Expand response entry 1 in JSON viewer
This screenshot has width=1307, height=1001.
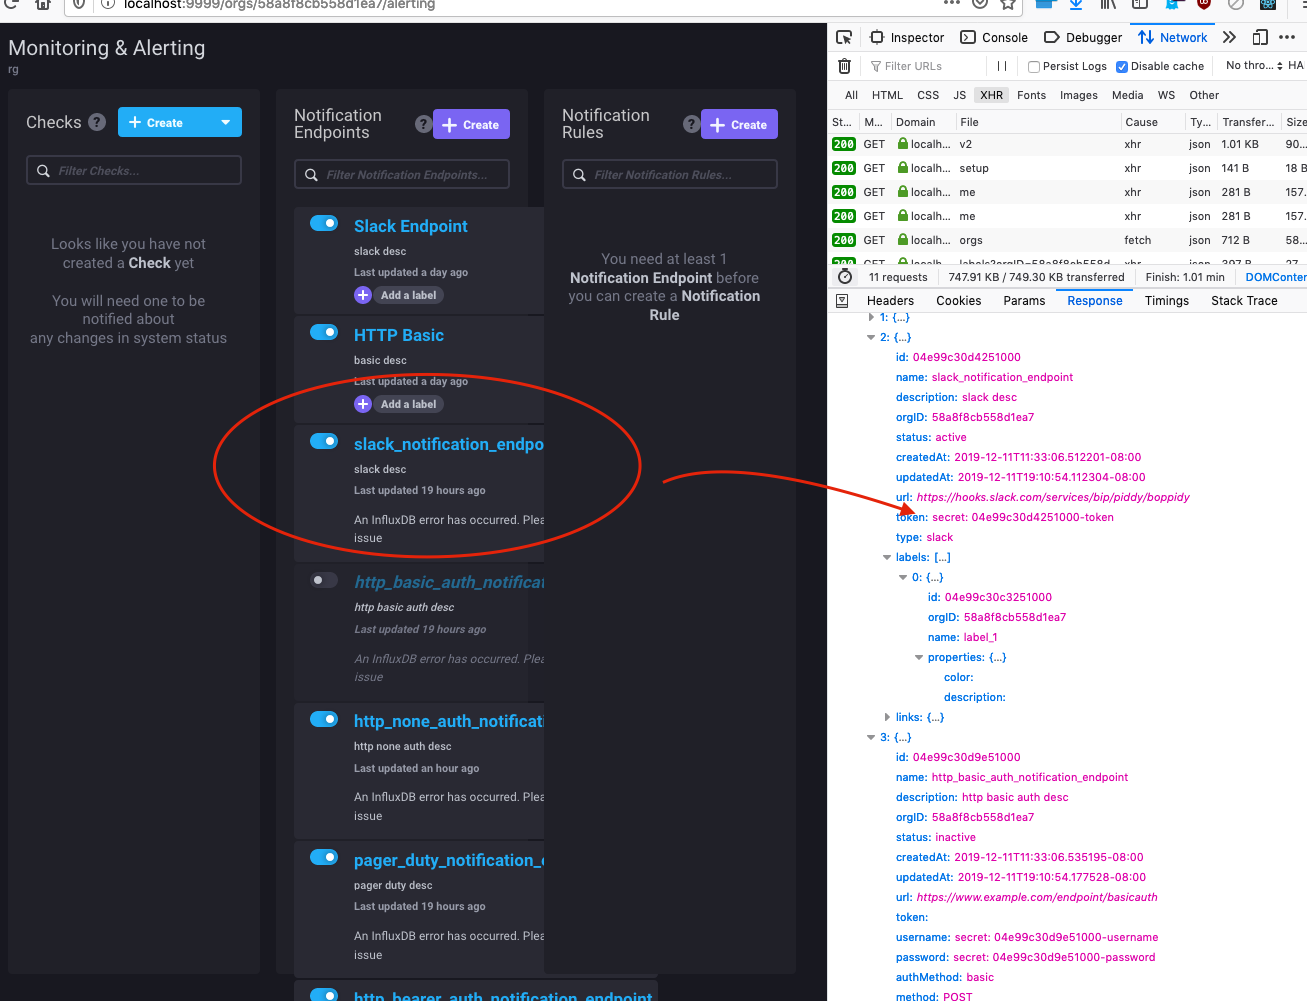click(x=870, y=317)
